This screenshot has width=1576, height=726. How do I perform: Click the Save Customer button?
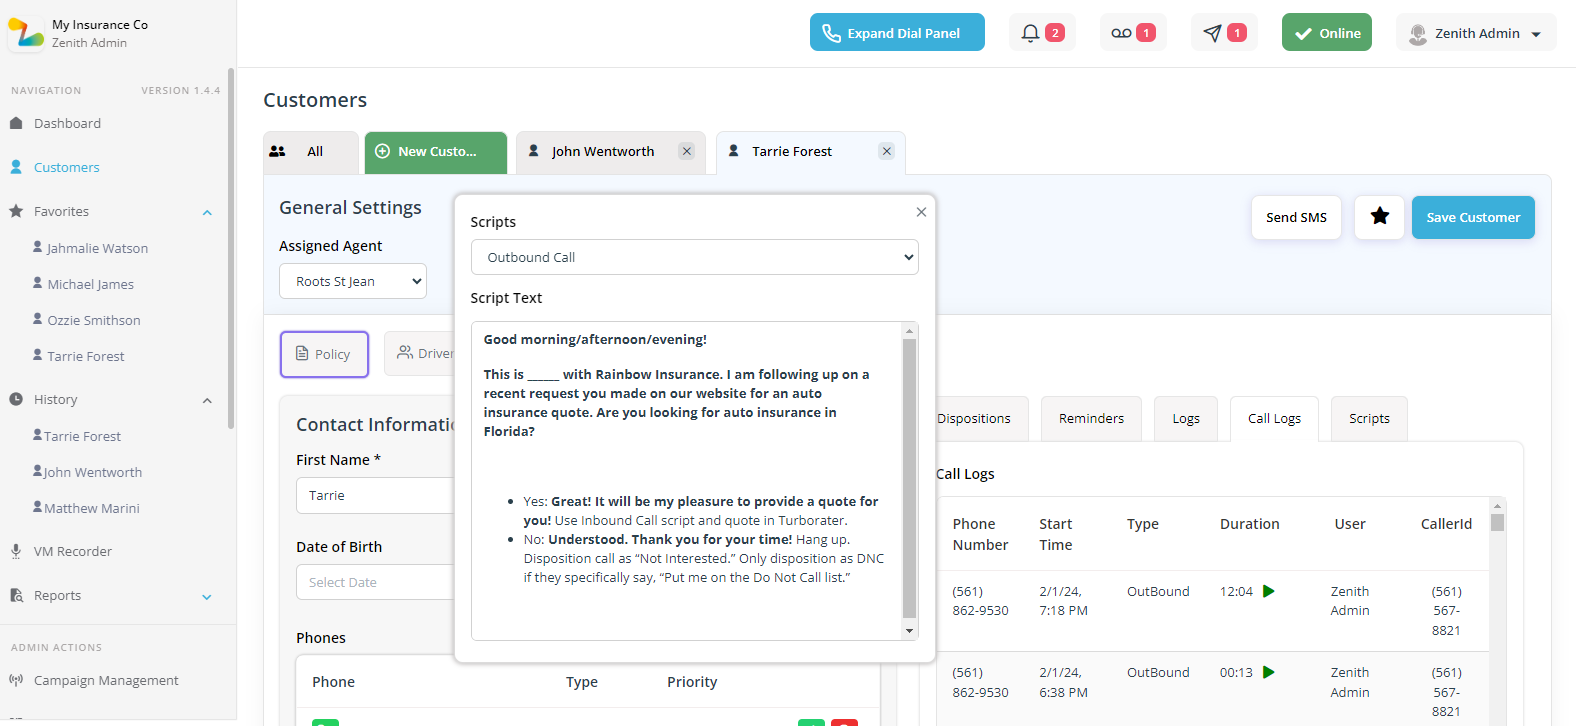click(1473, 217)
